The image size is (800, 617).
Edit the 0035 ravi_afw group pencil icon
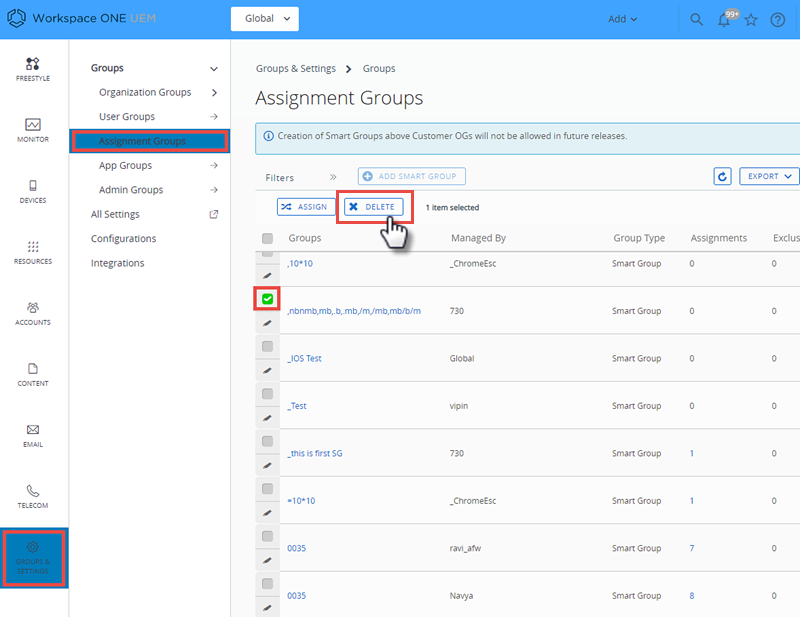(x=267, y=560)
